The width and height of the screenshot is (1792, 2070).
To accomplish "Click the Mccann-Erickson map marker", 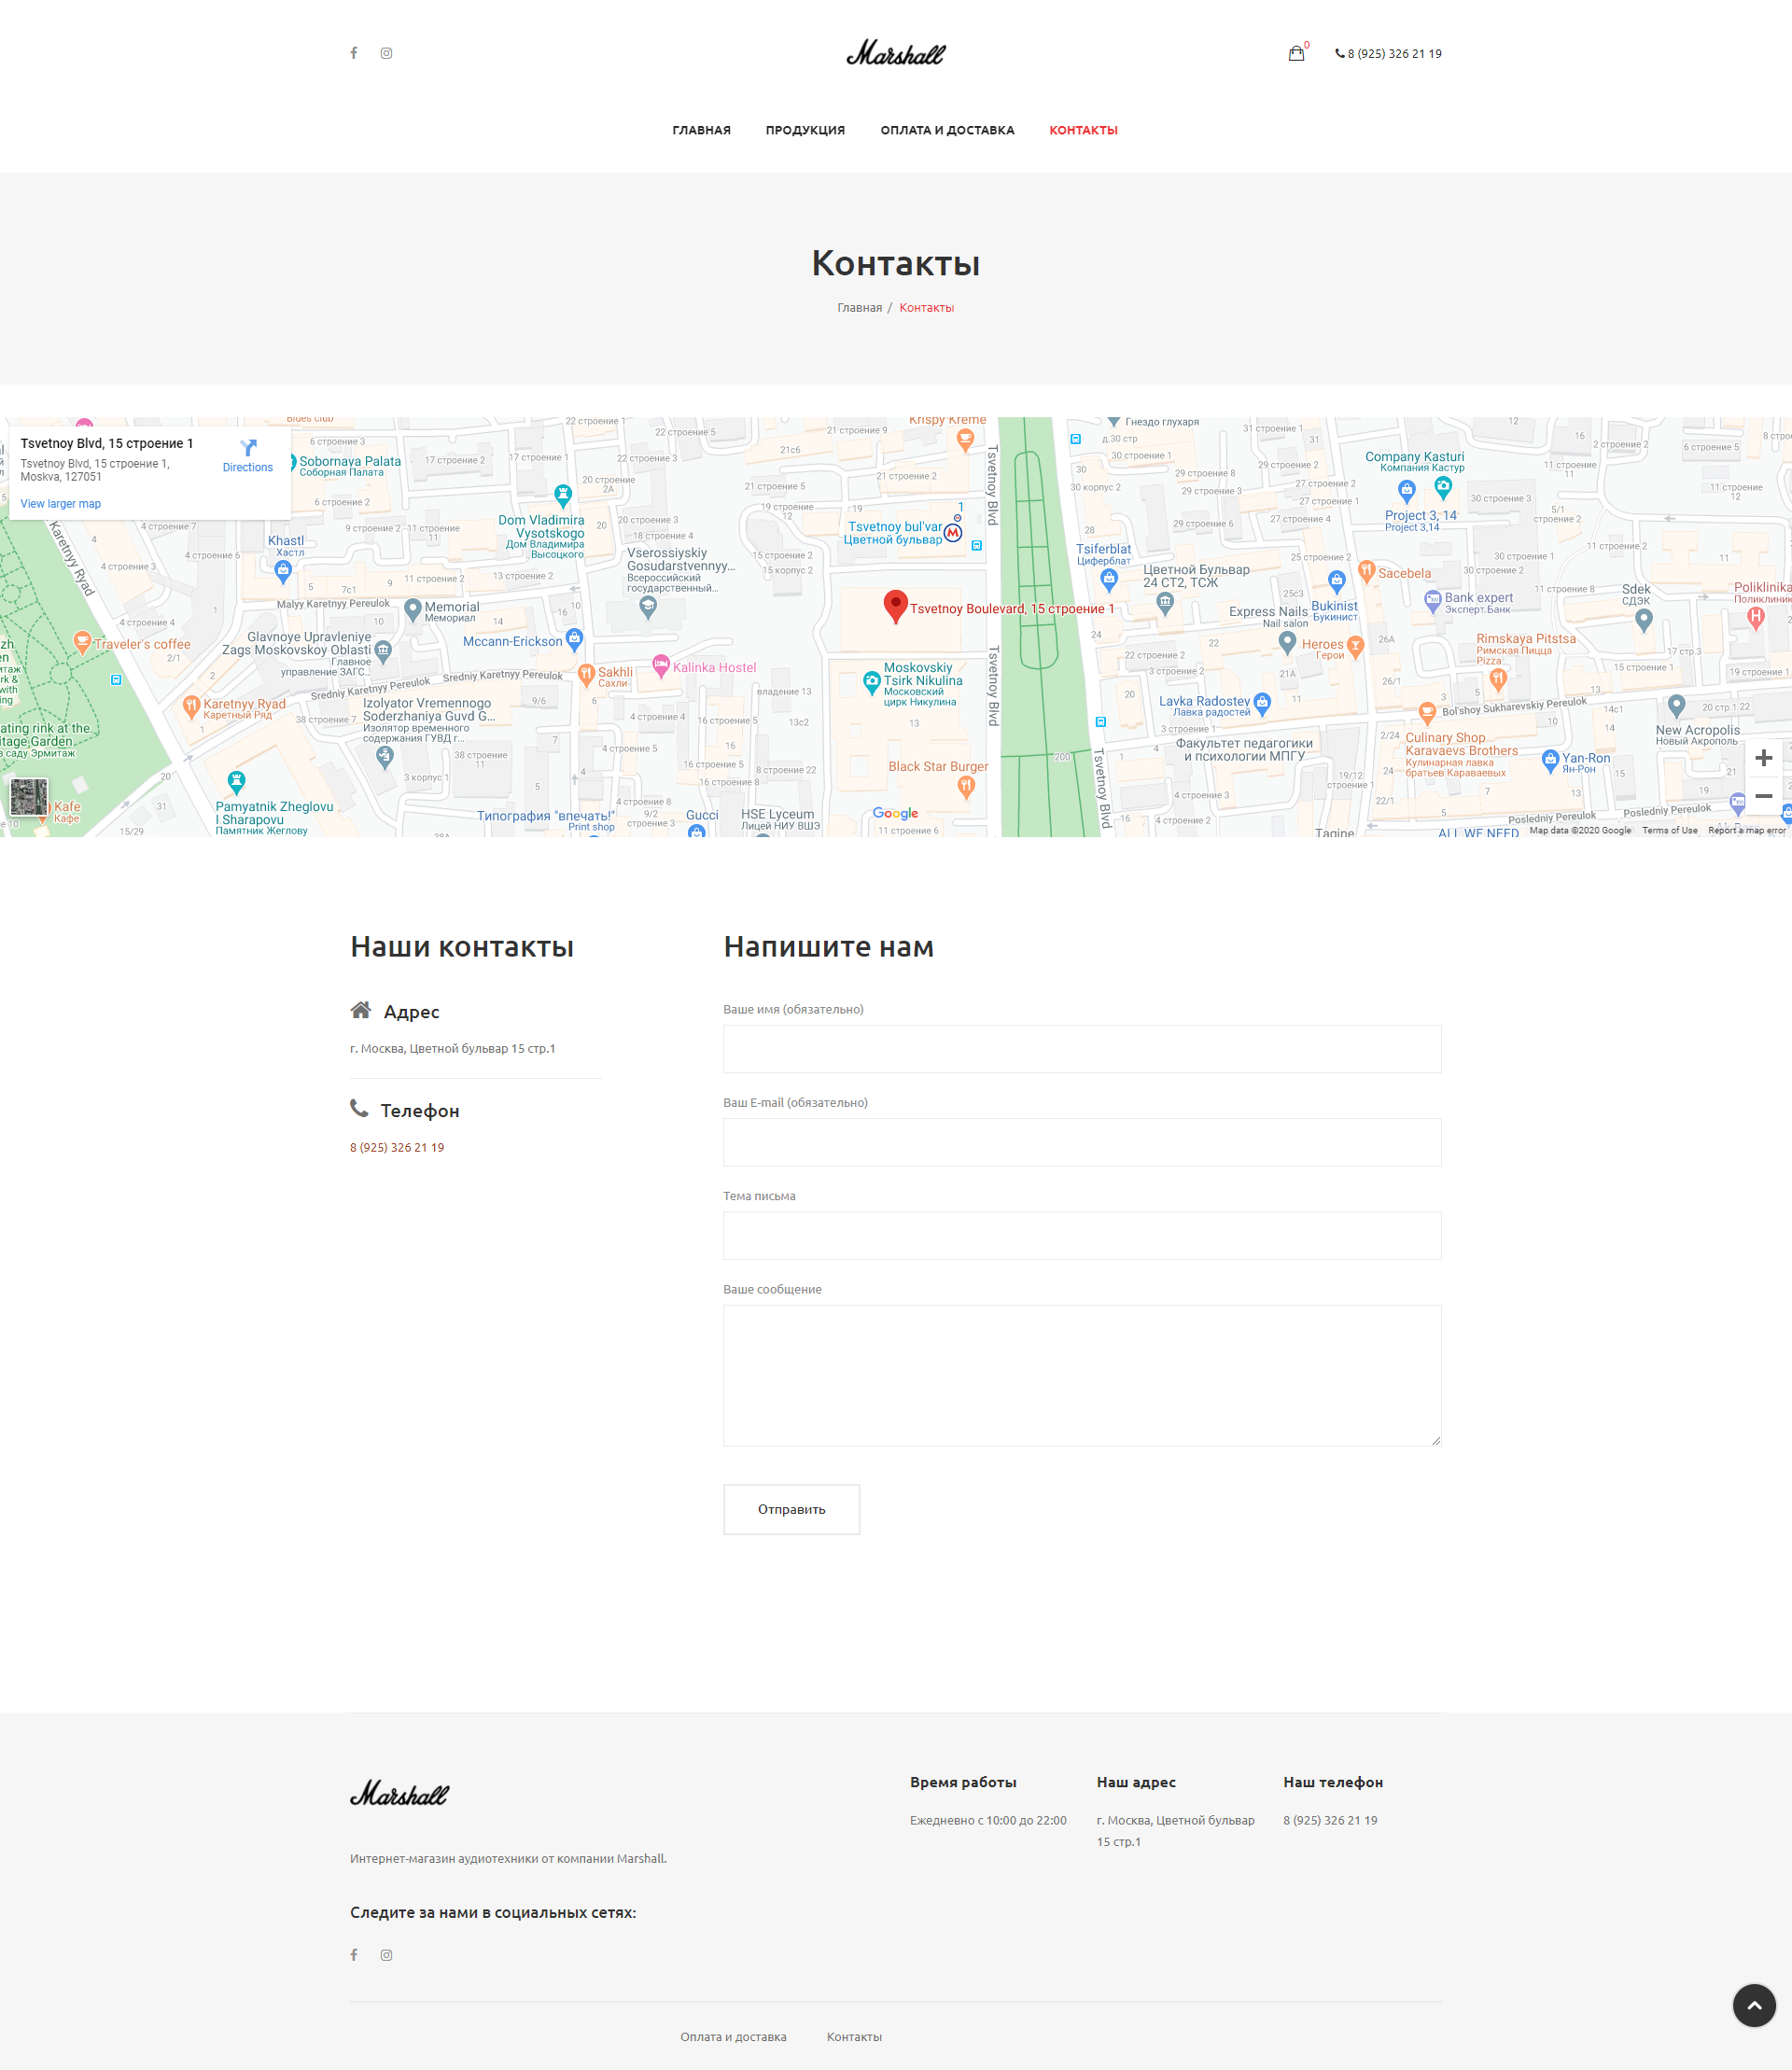I will [x=574, y=639].
